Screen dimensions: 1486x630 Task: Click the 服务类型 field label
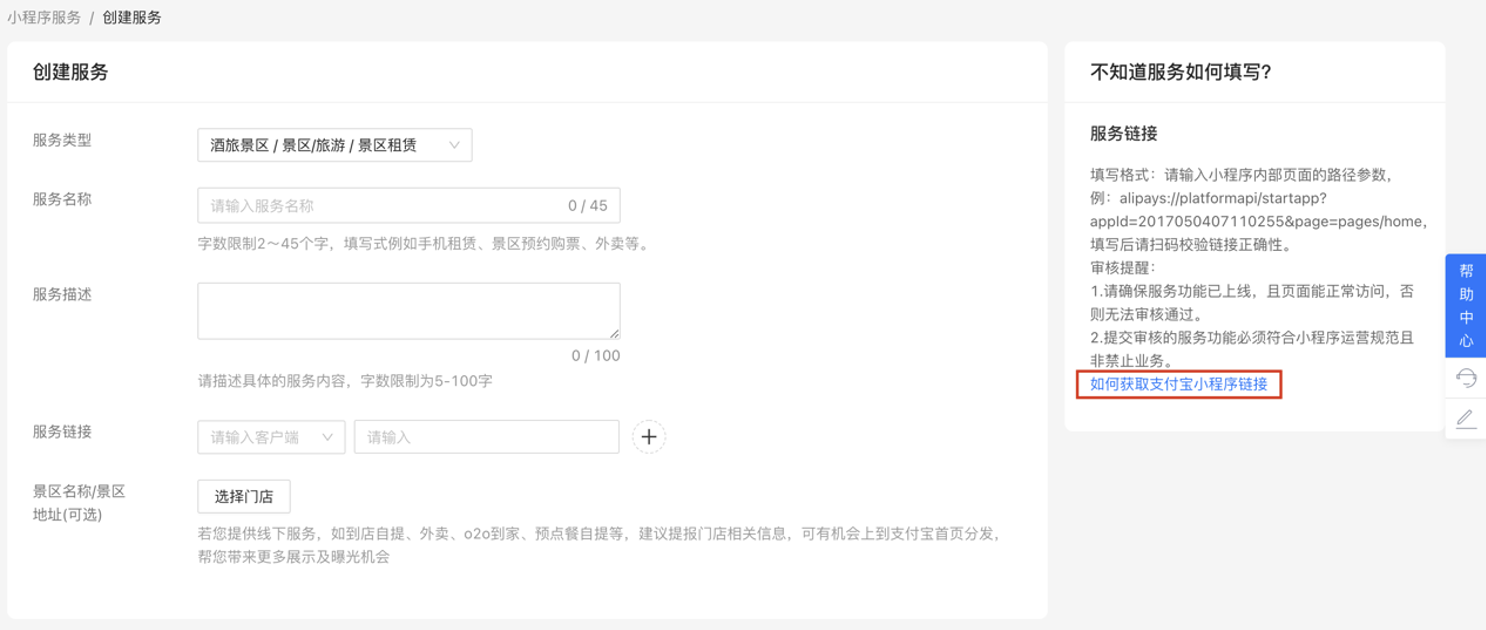(62, 140)
